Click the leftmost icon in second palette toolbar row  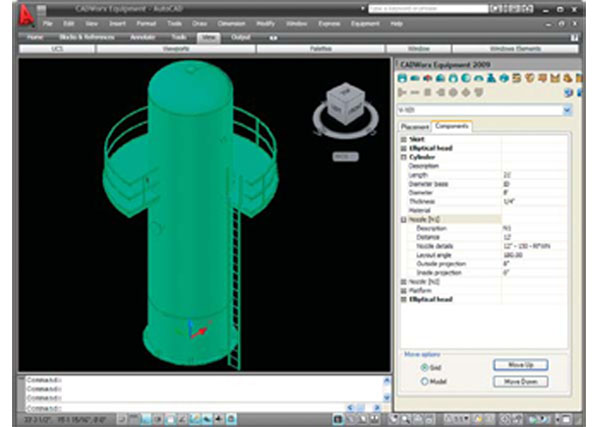pyautogui.click(x=402, y=92)
